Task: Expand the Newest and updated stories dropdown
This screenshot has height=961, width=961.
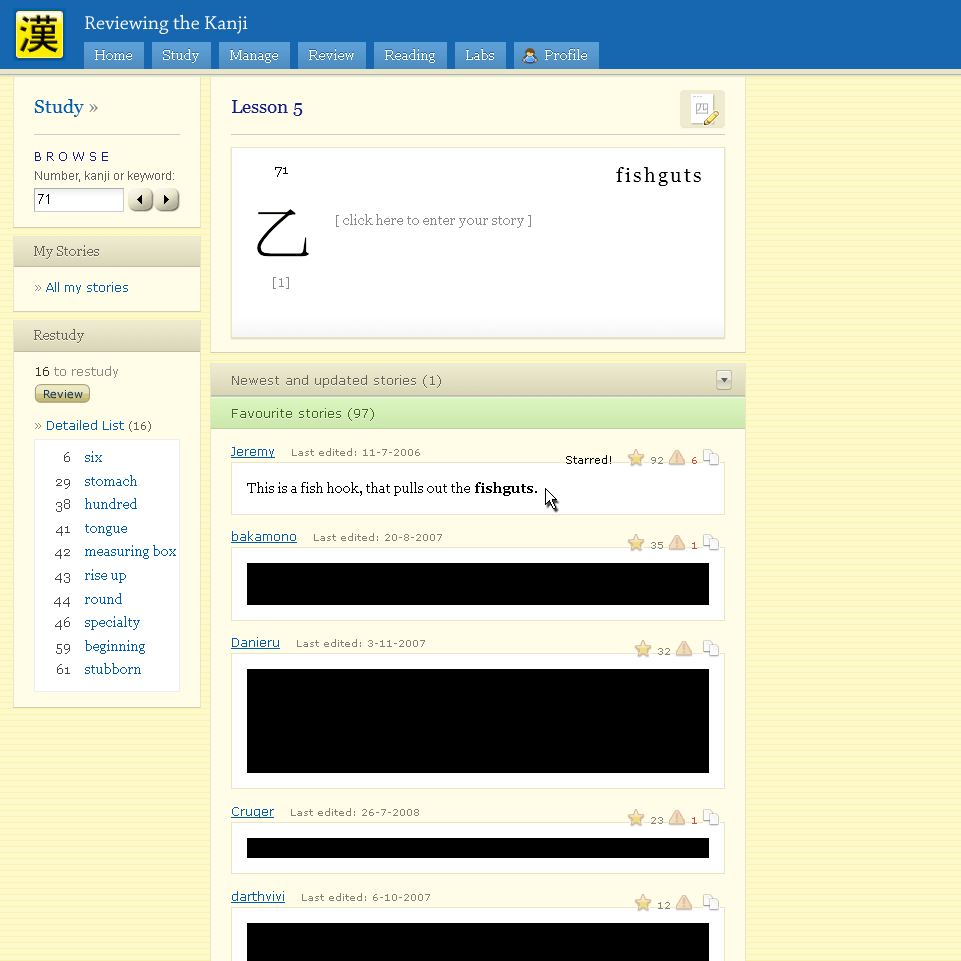Action: 724,380
